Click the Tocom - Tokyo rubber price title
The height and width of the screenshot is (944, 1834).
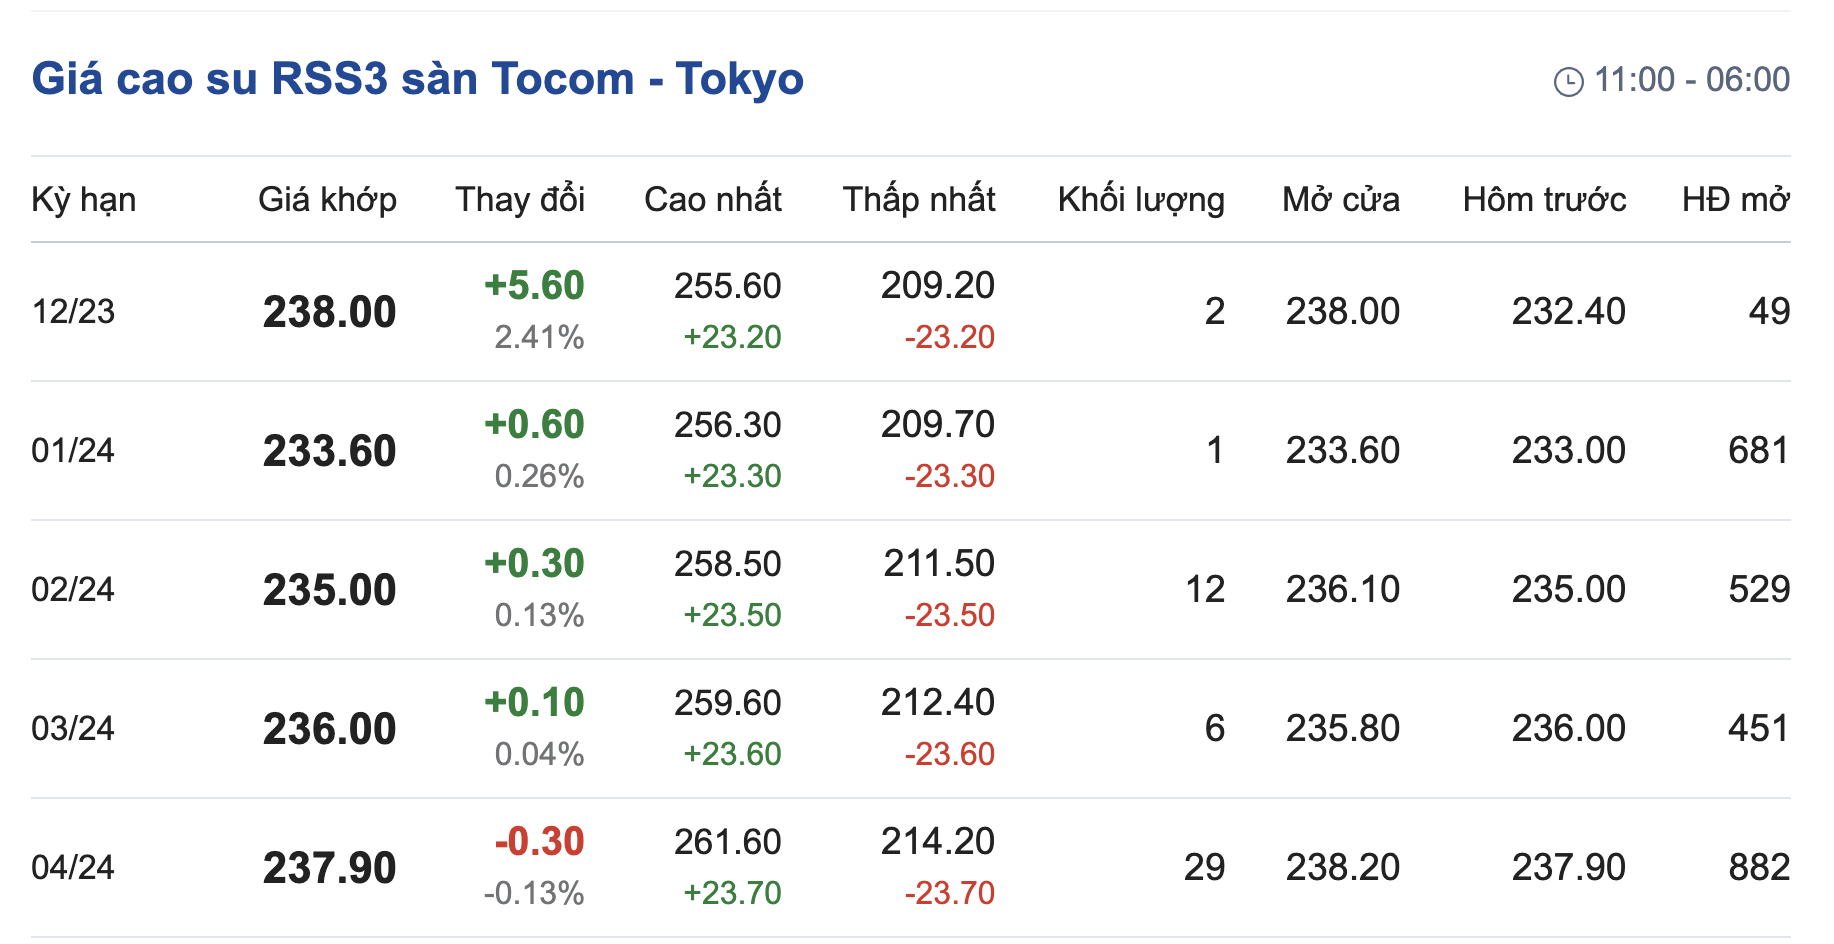(x=417, y=79)
